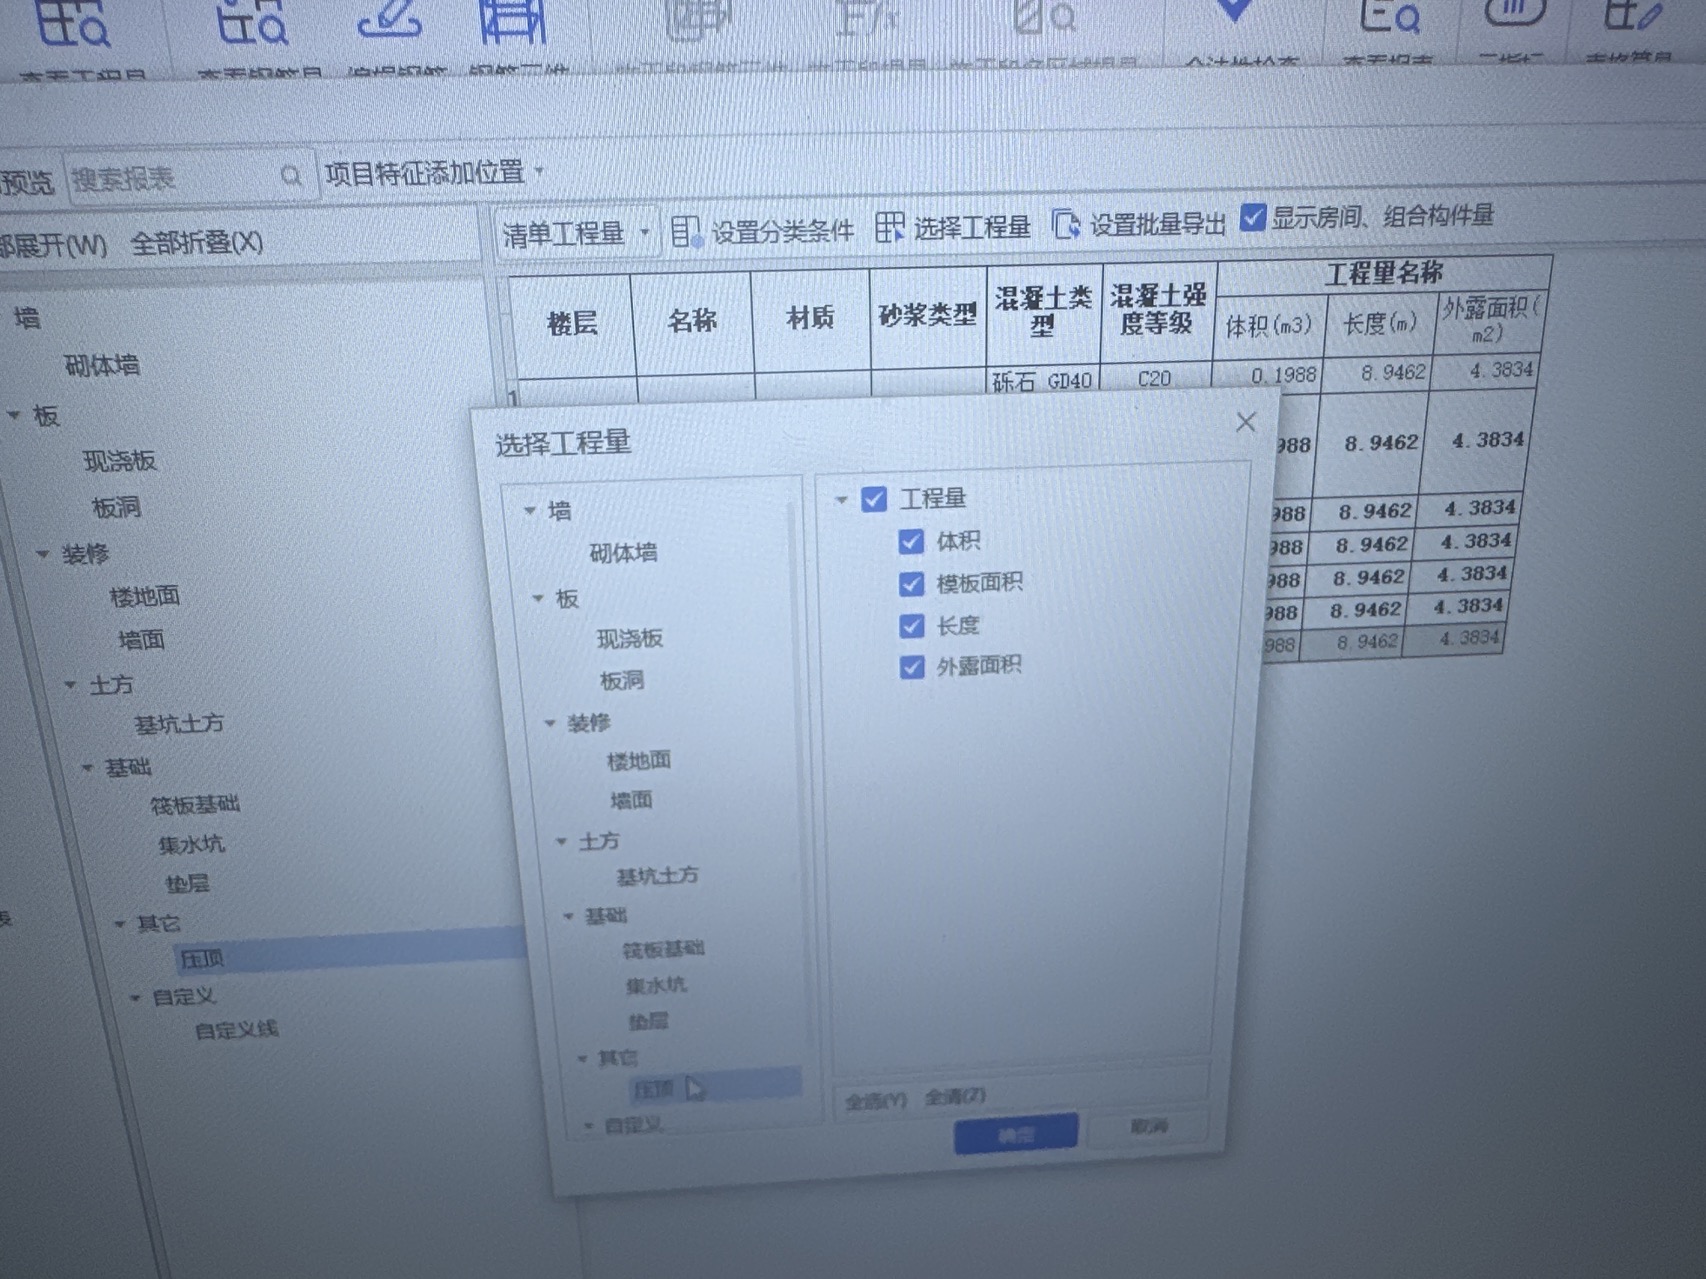
Task: Collapse the 其它 node in the main left tree
Action: (x=119, y=924)
